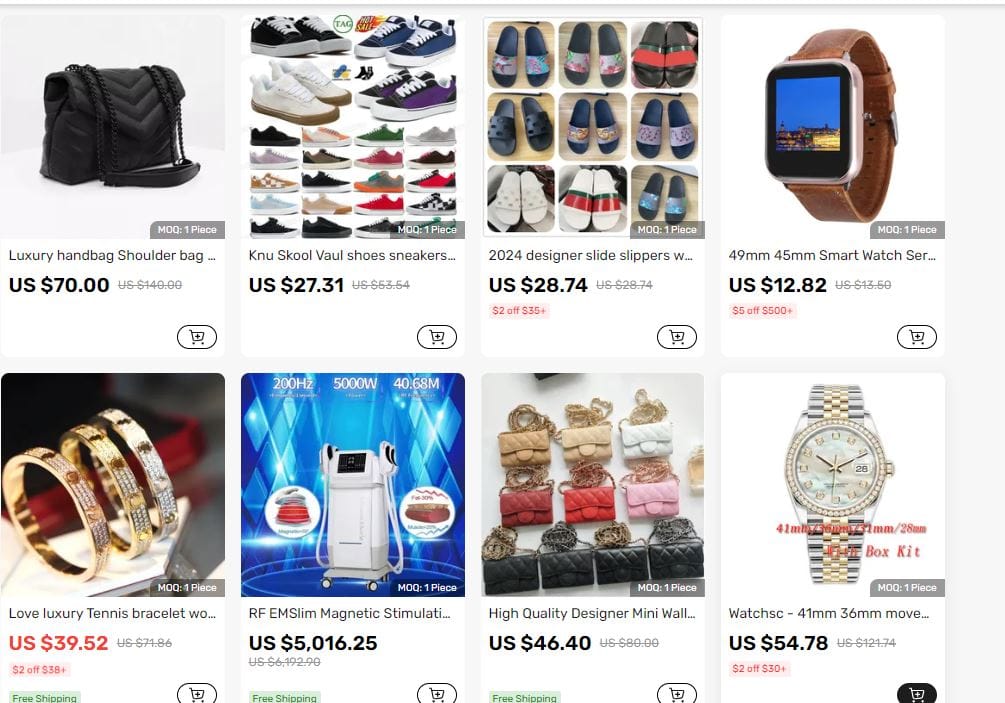Open the EMSlim machine product image
Screen dimensions: 1005x703
tap(353, 484)
